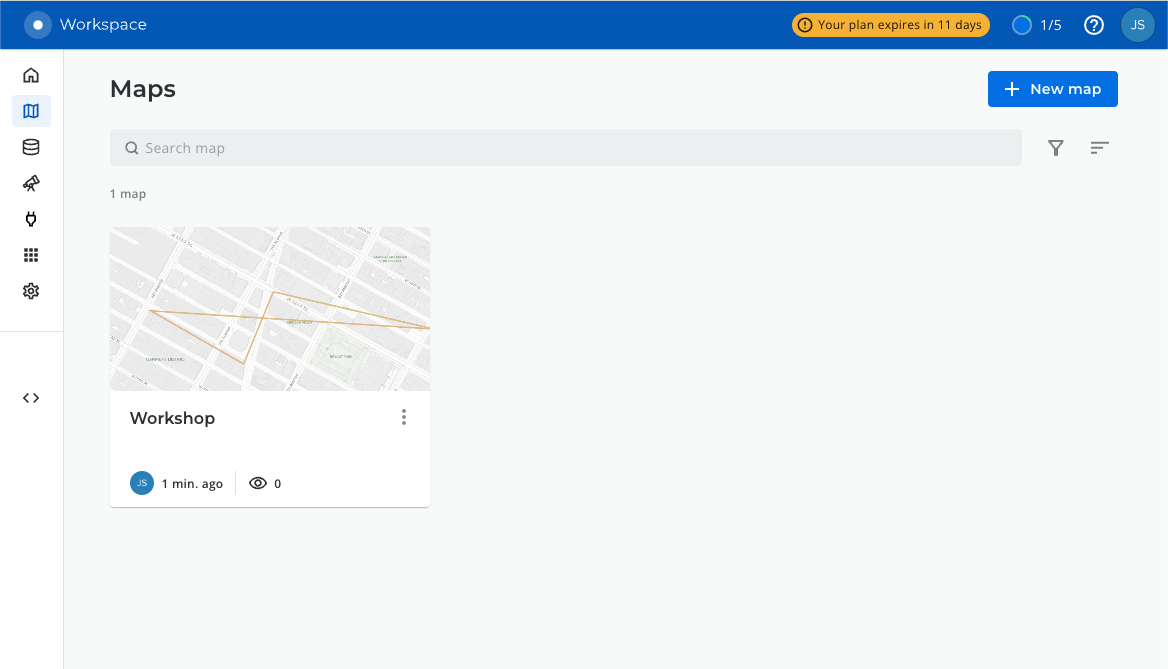The height and width of the screenshot is (669, 1168).
Task: Click the New map button
Action: tap(1052, 89)
